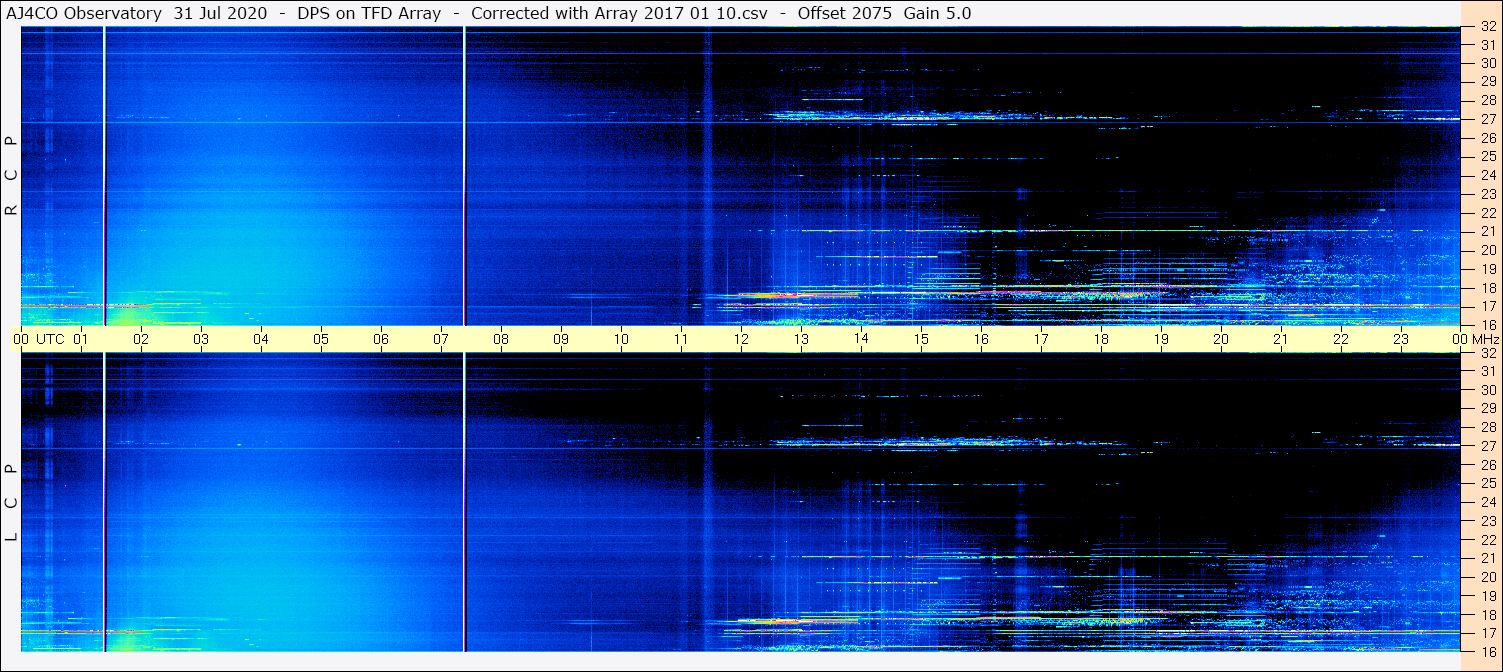Click the UTC label on time axis

[50, 339]
